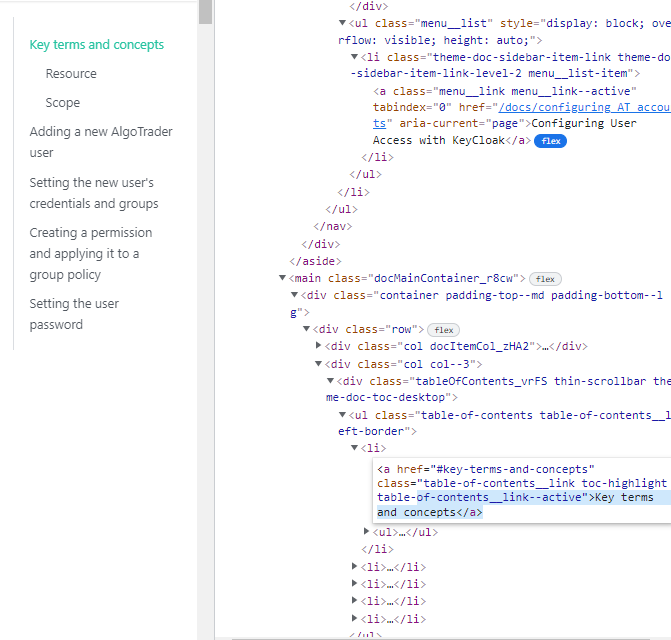Open Creating a permission group policy section
671x640 pixels.
tap(90, 253)
